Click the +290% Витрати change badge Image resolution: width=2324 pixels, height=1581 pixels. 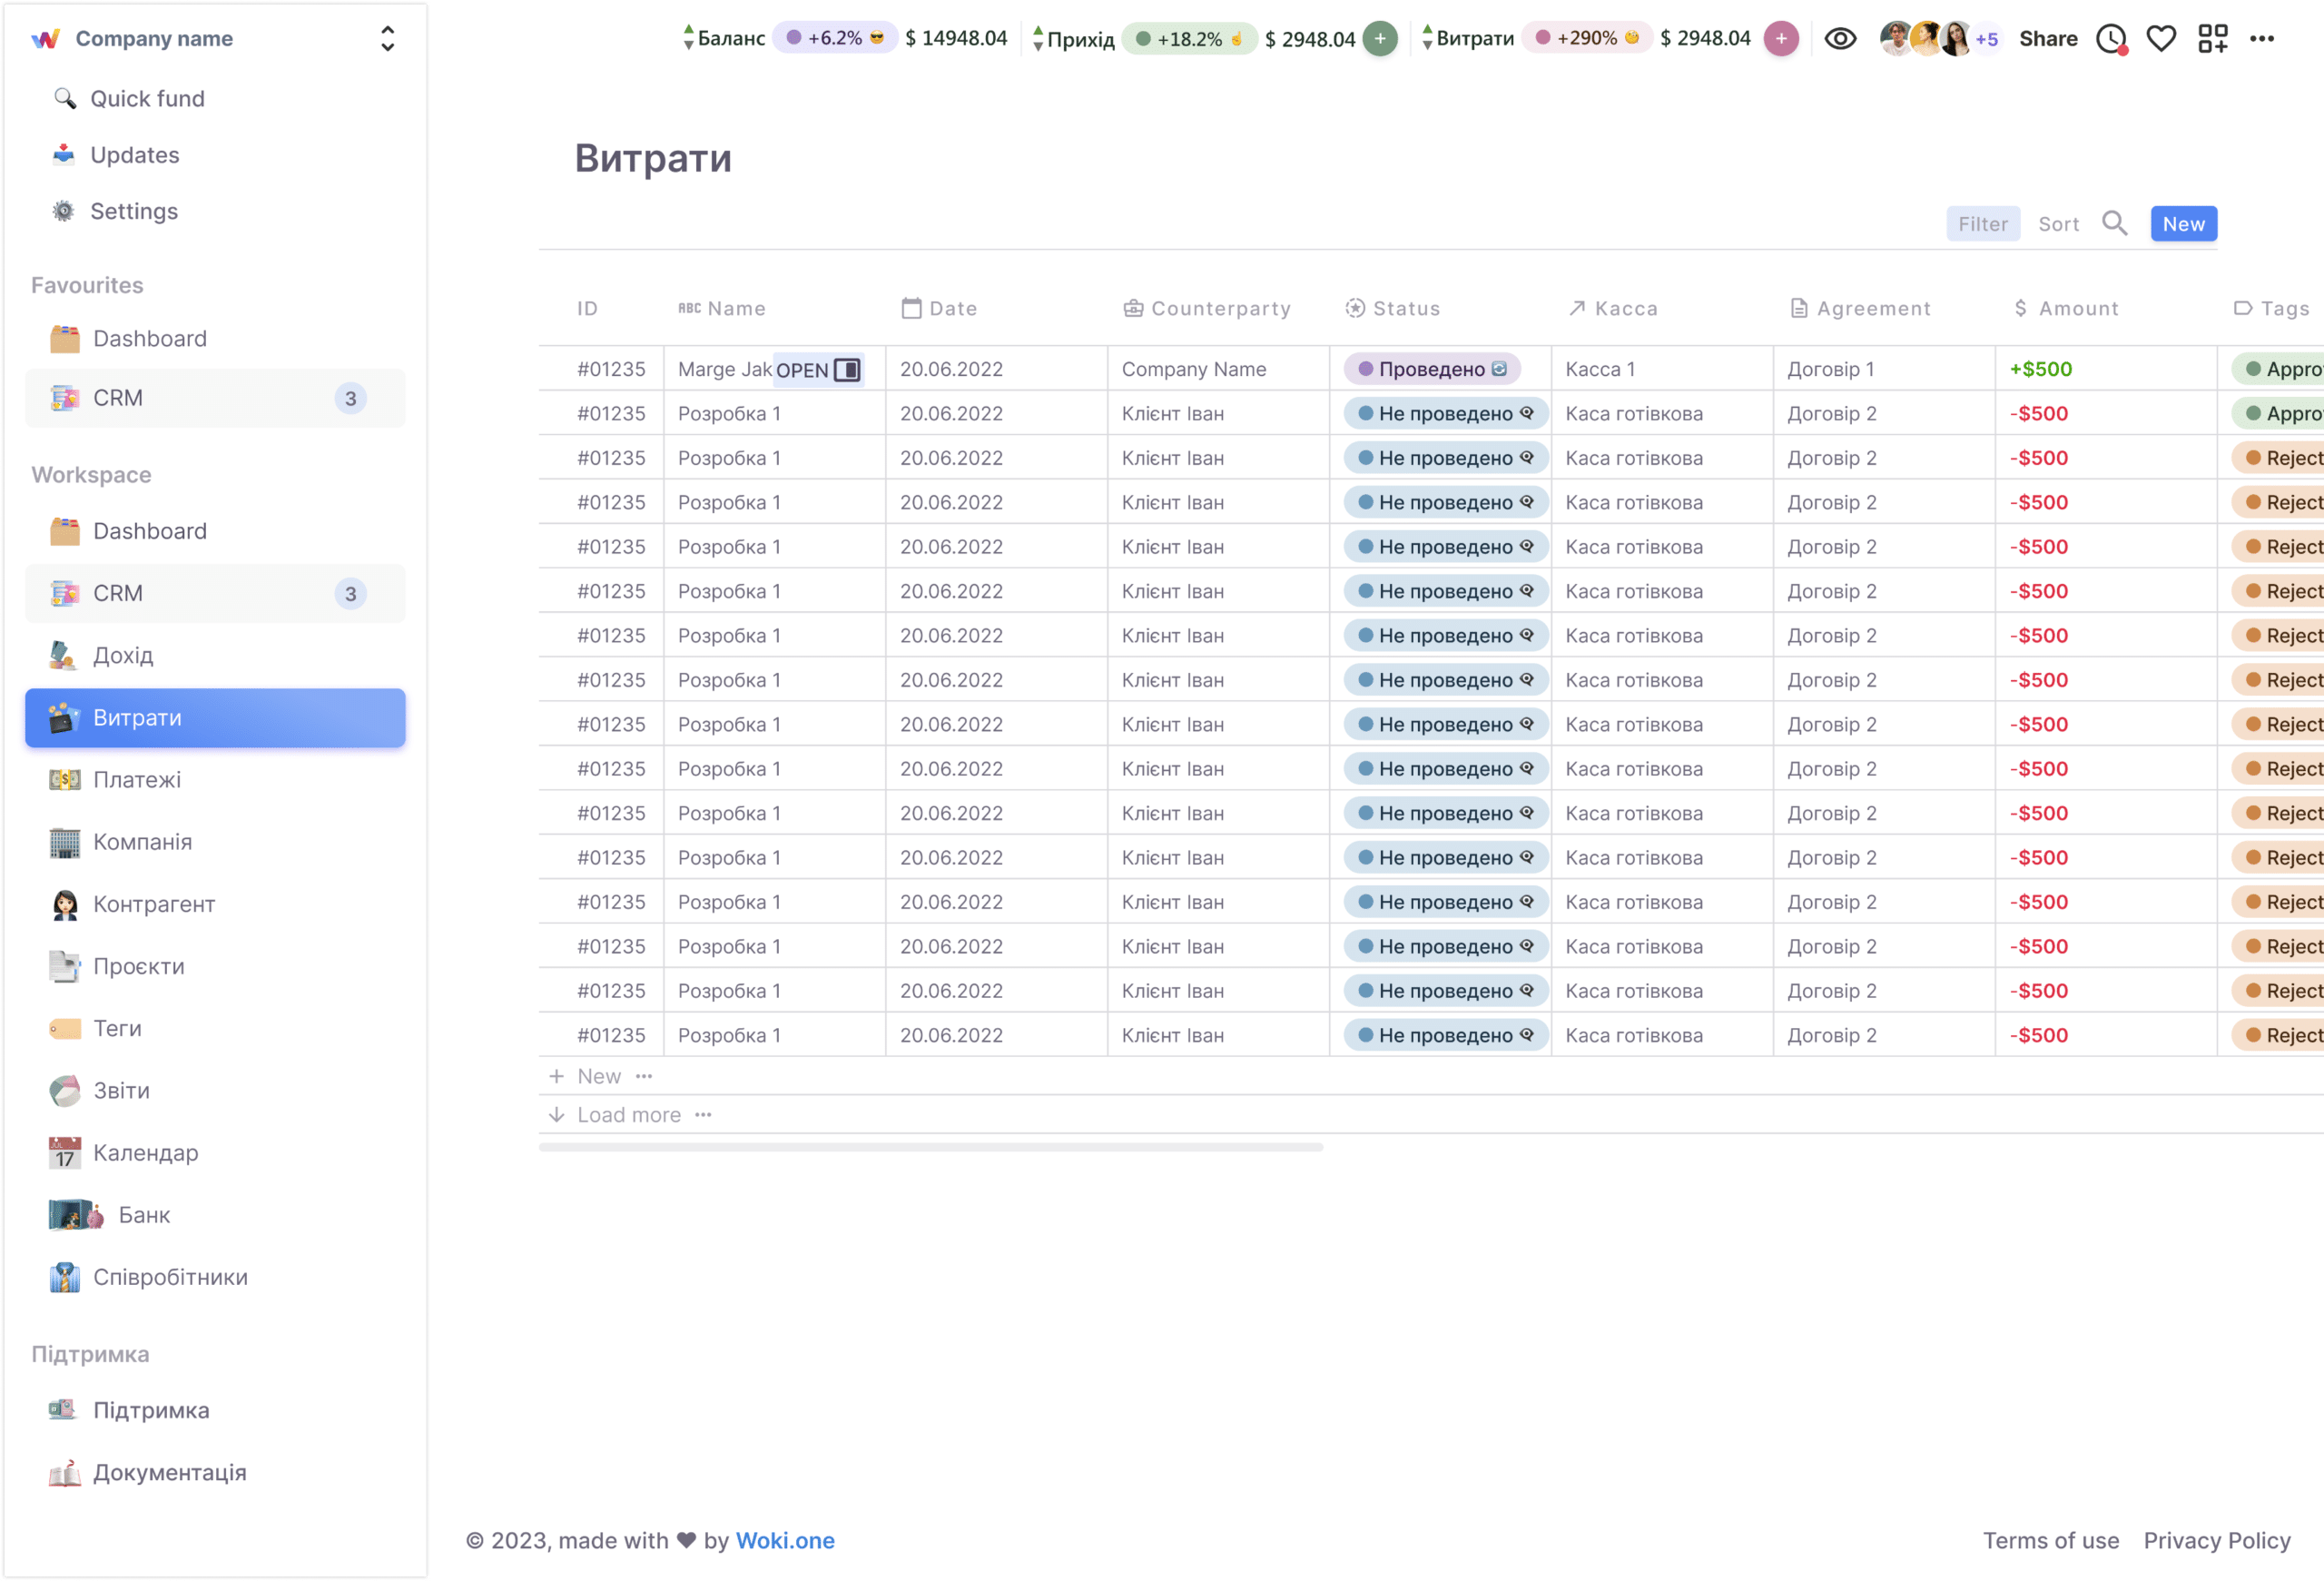coord(1586,38)
